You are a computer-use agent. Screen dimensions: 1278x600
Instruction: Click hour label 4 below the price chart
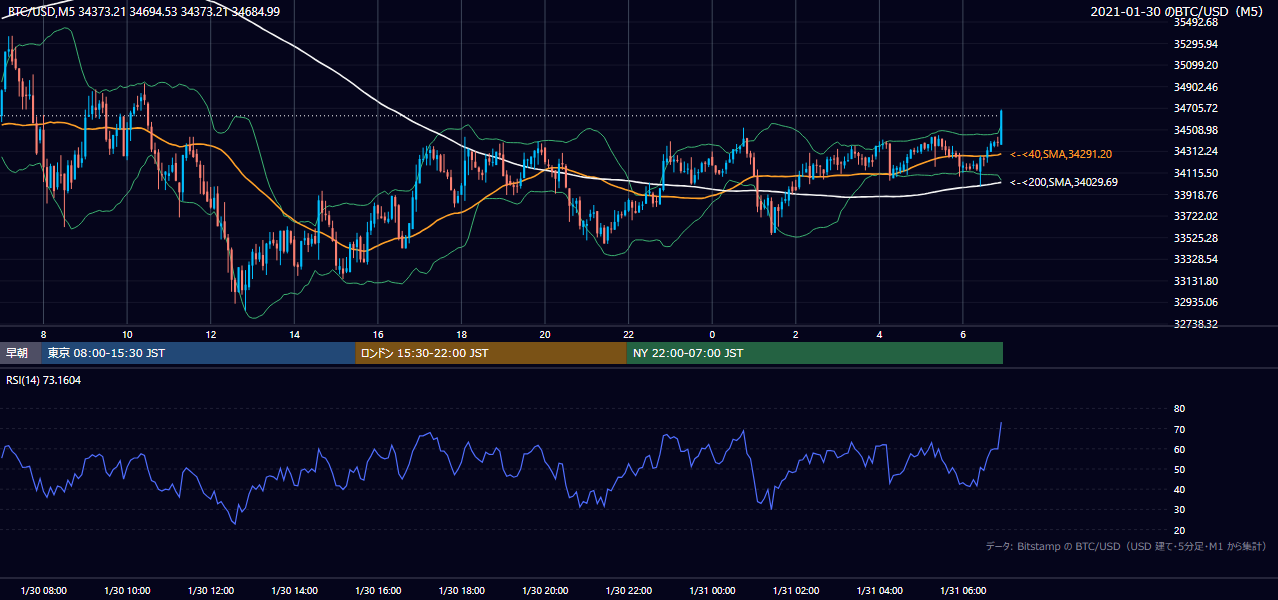pyautogui.click(x=879, y=334)
